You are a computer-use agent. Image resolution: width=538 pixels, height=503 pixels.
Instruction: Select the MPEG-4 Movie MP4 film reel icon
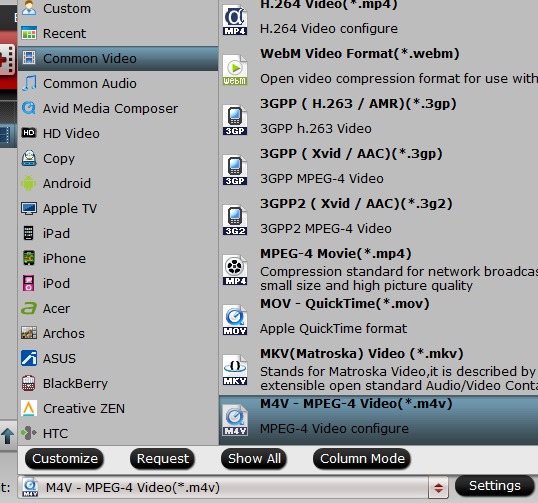235,270
